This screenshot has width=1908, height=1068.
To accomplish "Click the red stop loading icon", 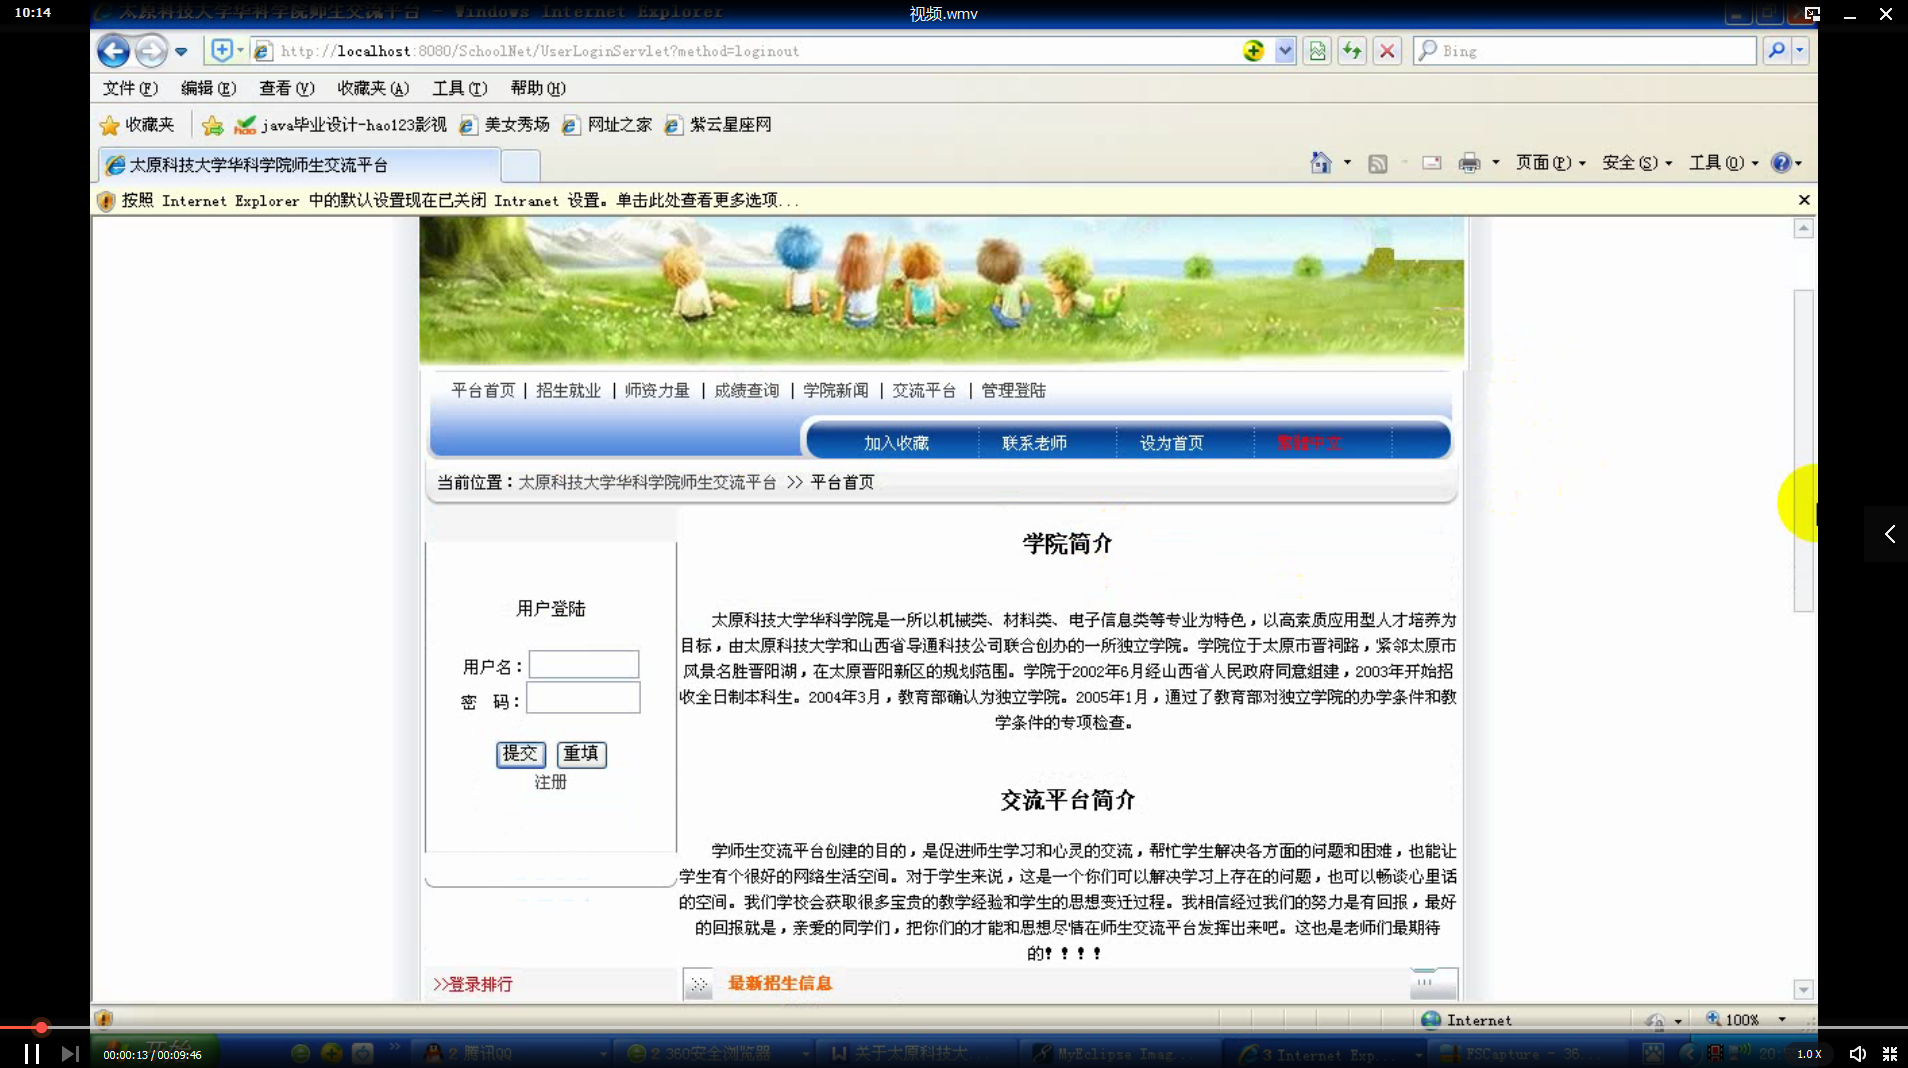I will click(x=1387, y=51).
